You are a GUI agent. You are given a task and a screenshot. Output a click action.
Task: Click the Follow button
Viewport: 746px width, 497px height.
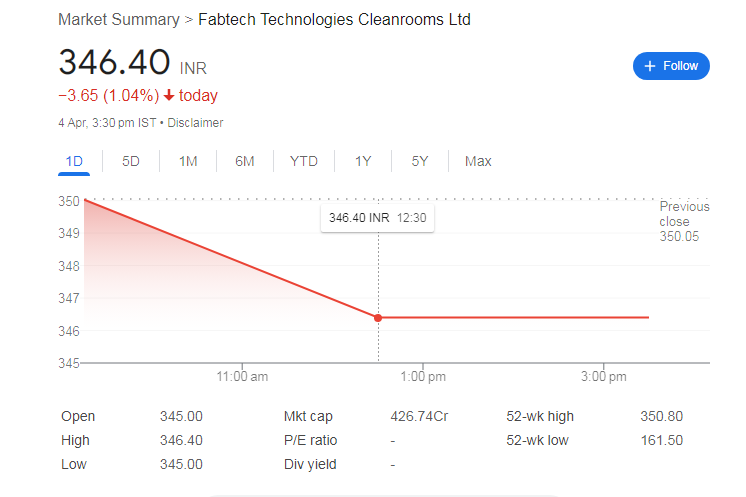(x=672, y=66)
